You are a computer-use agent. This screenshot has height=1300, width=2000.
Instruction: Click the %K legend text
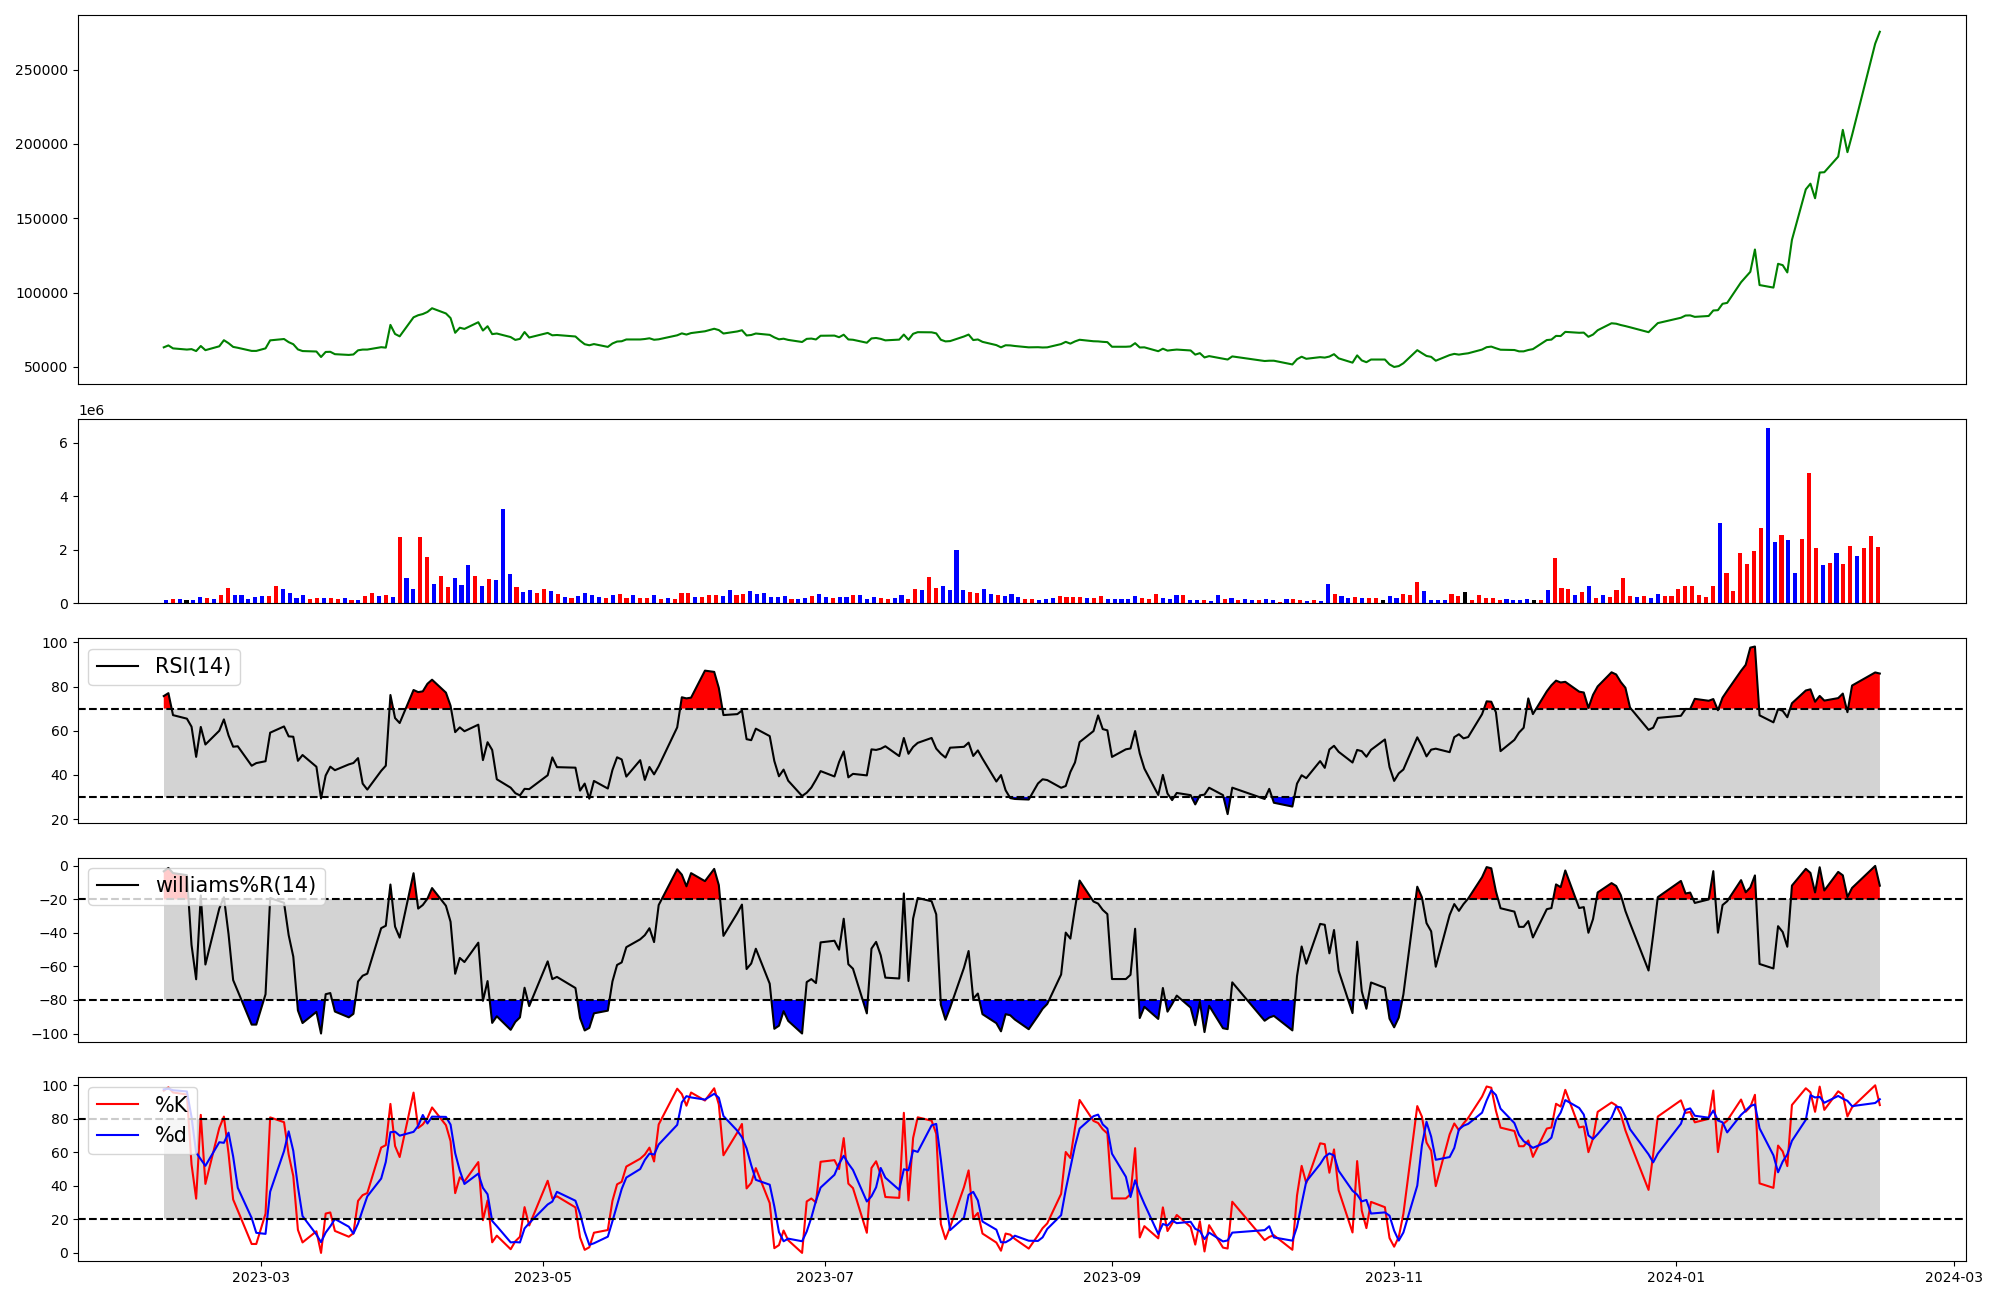[x=170, y=1105]
